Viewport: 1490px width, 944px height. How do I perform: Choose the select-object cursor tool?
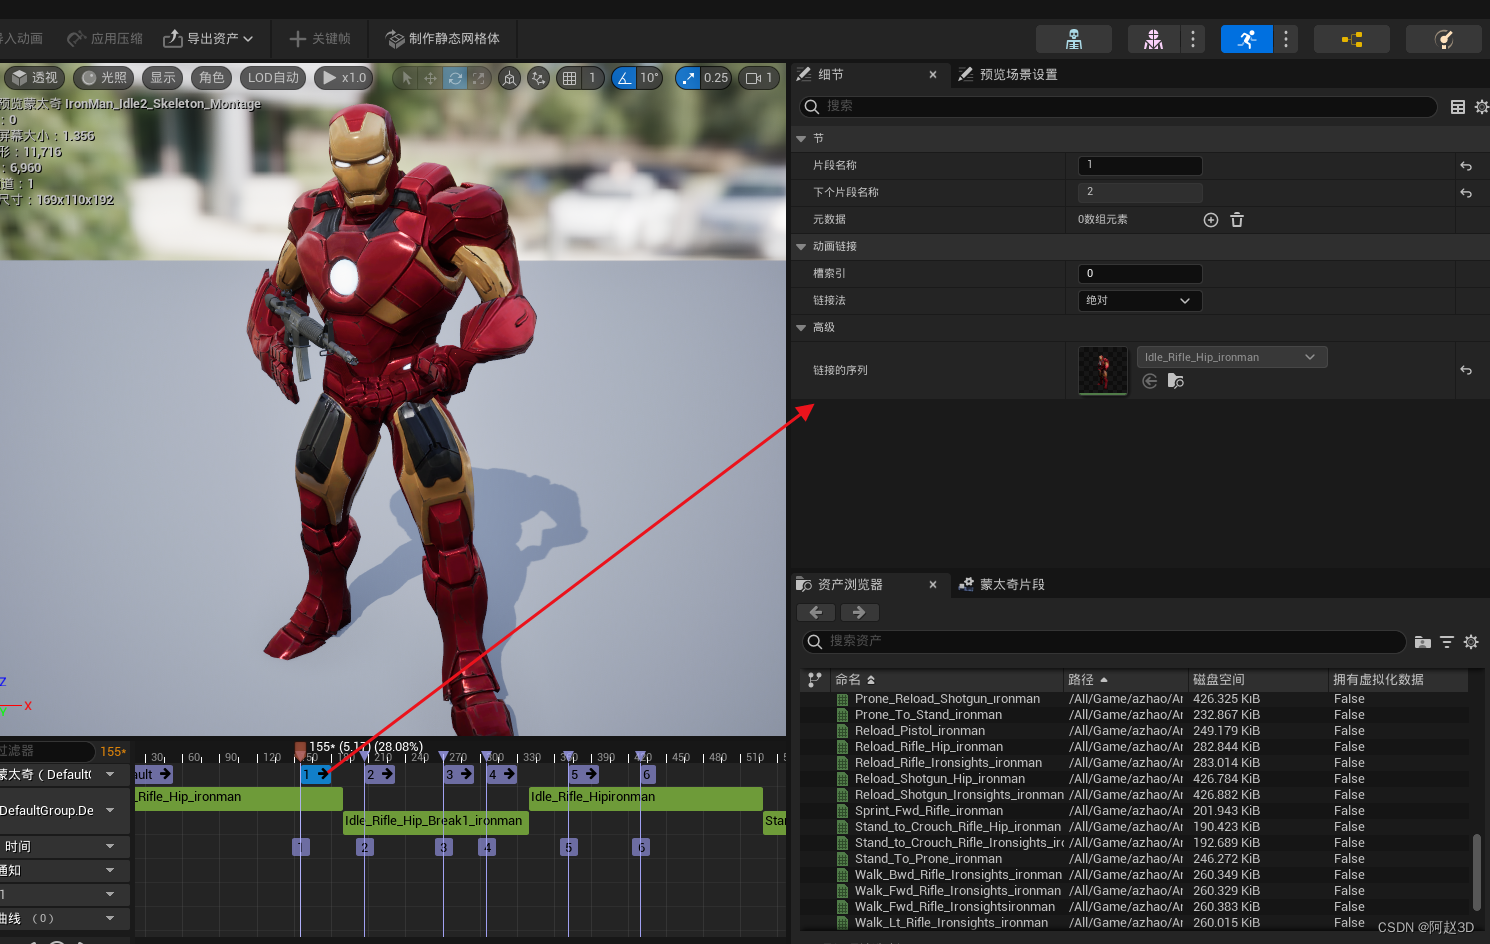[406, 78]
